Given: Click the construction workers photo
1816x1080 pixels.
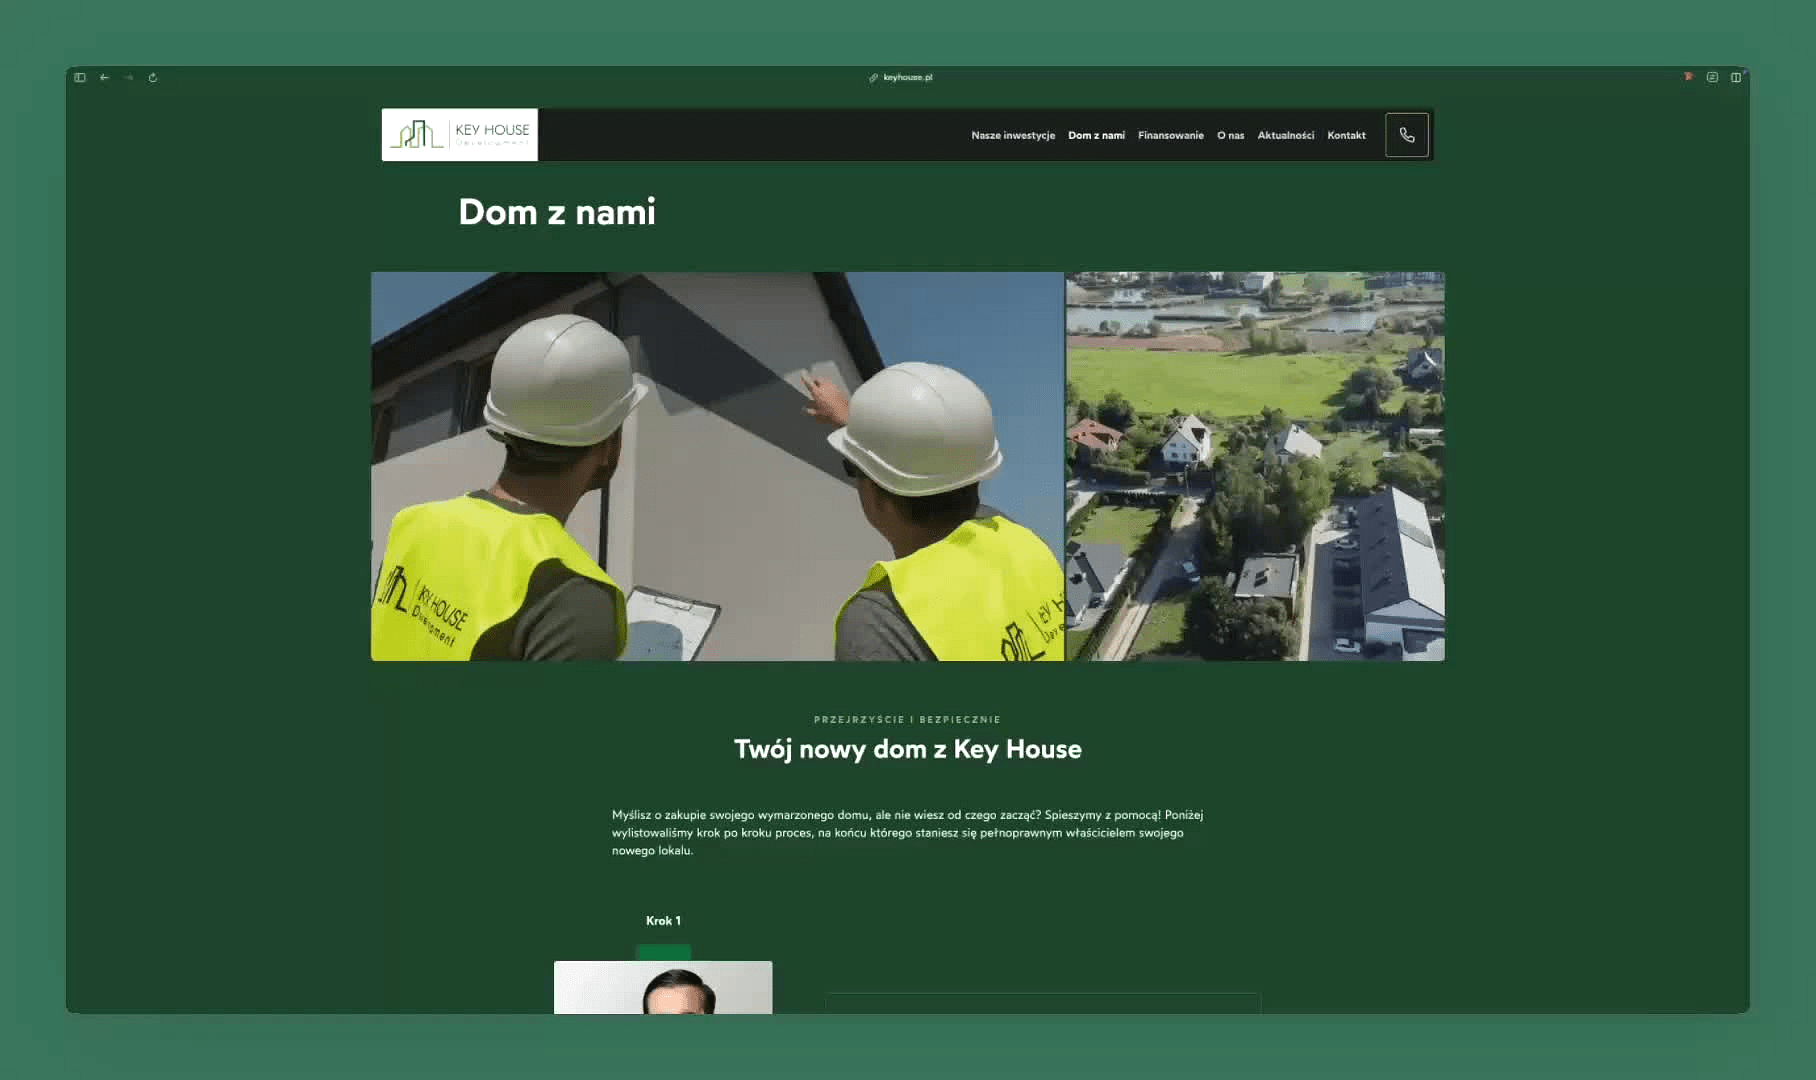Looking at the screenshot, I should pos(717,466).
